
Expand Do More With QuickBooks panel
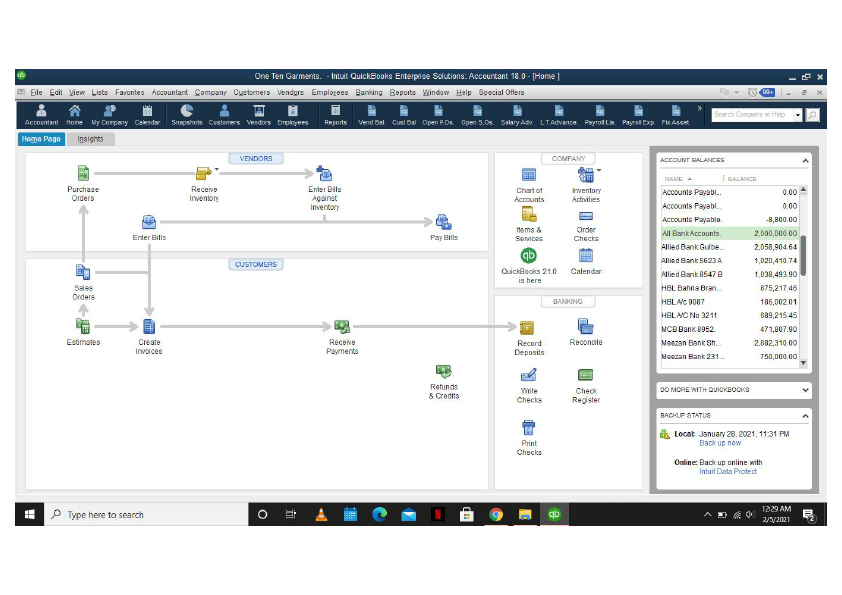pyautogui.click(x=805, y=390)
